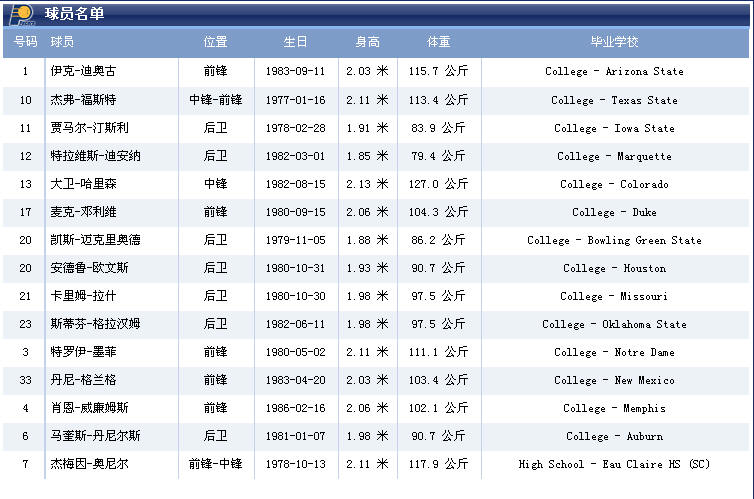Click birthday 1978-02-28
754x499 pixels.
295,128
